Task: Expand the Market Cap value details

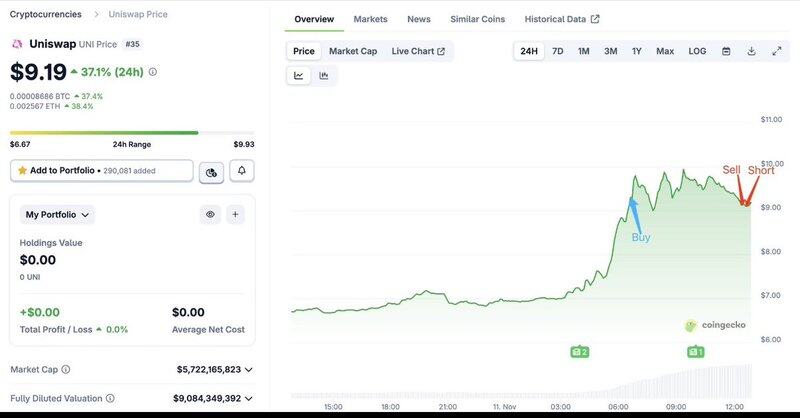Action: (249, 369)
